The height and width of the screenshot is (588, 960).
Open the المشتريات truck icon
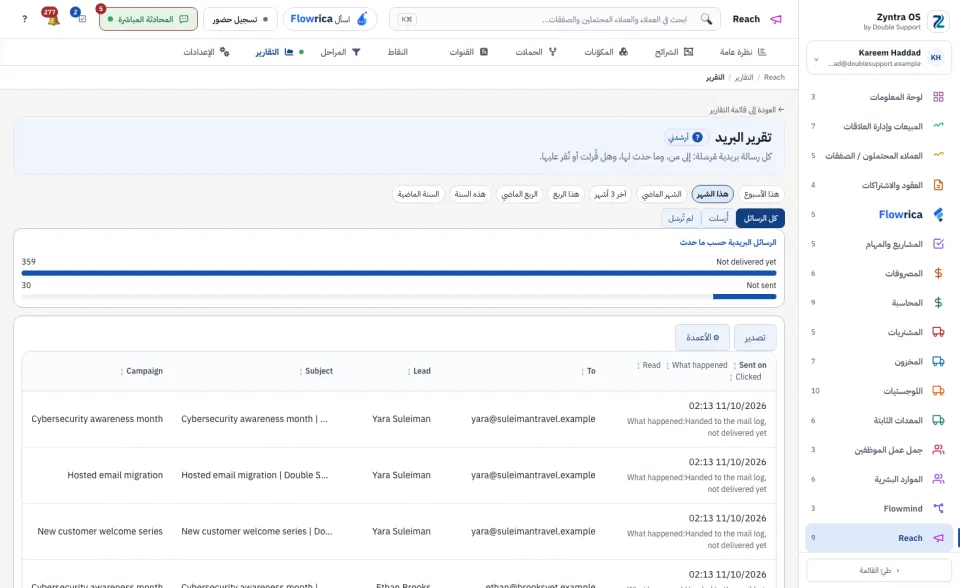pyautogui.click(x=938, y=332)
